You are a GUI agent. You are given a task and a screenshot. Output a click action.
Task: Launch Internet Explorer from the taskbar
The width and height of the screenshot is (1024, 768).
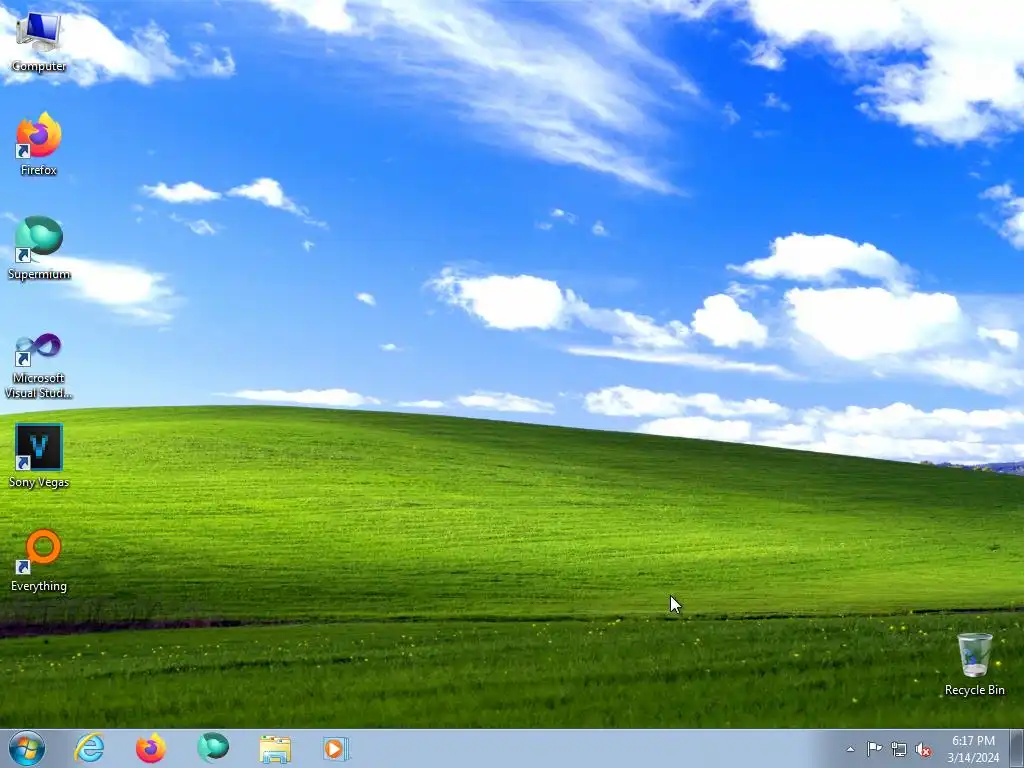click(89, 748)
